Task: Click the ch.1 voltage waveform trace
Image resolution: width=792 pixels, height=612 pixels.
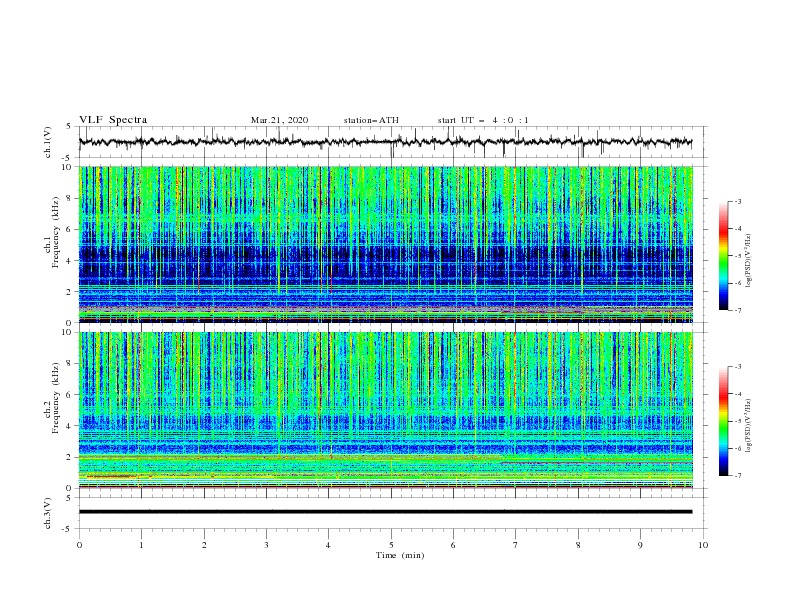Action: [x=386, y=142]
